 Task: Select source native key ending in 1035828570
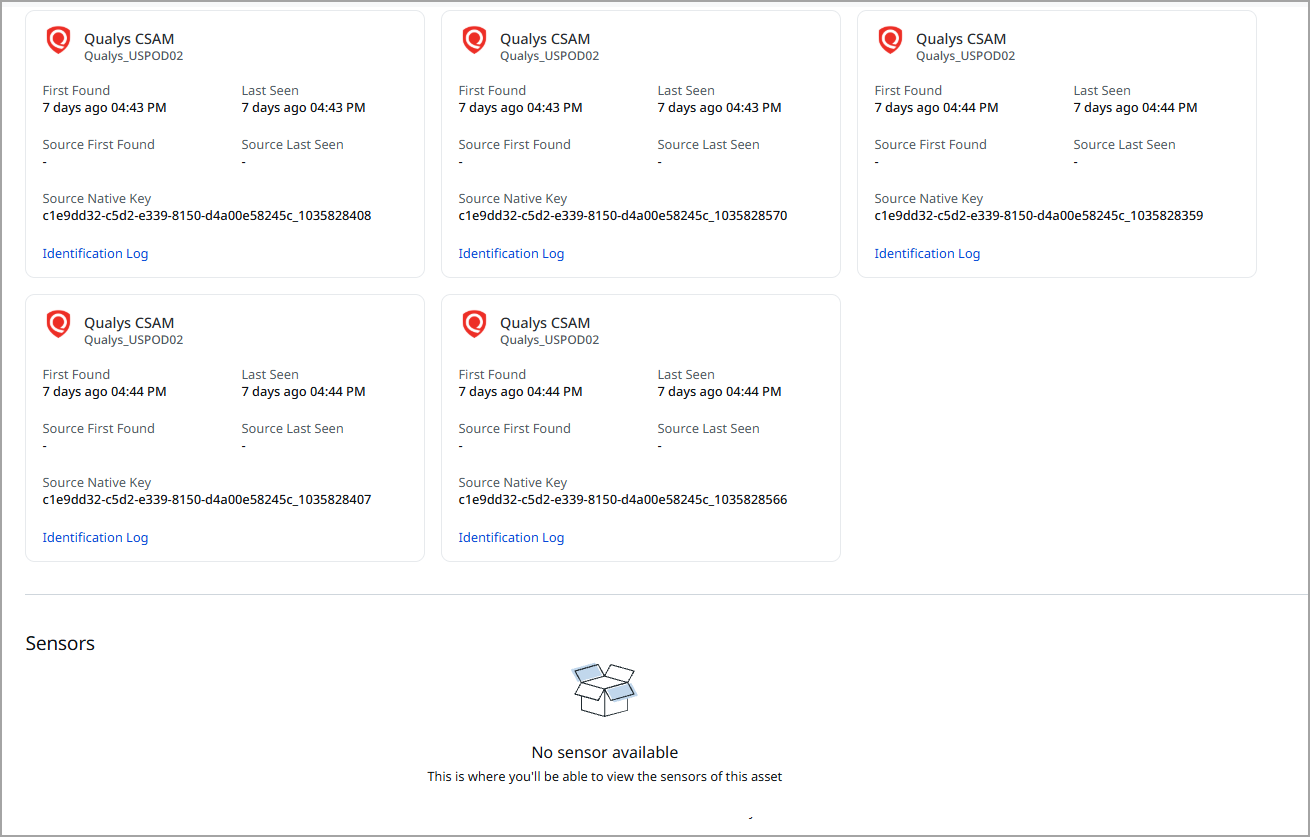coord(623,216)
